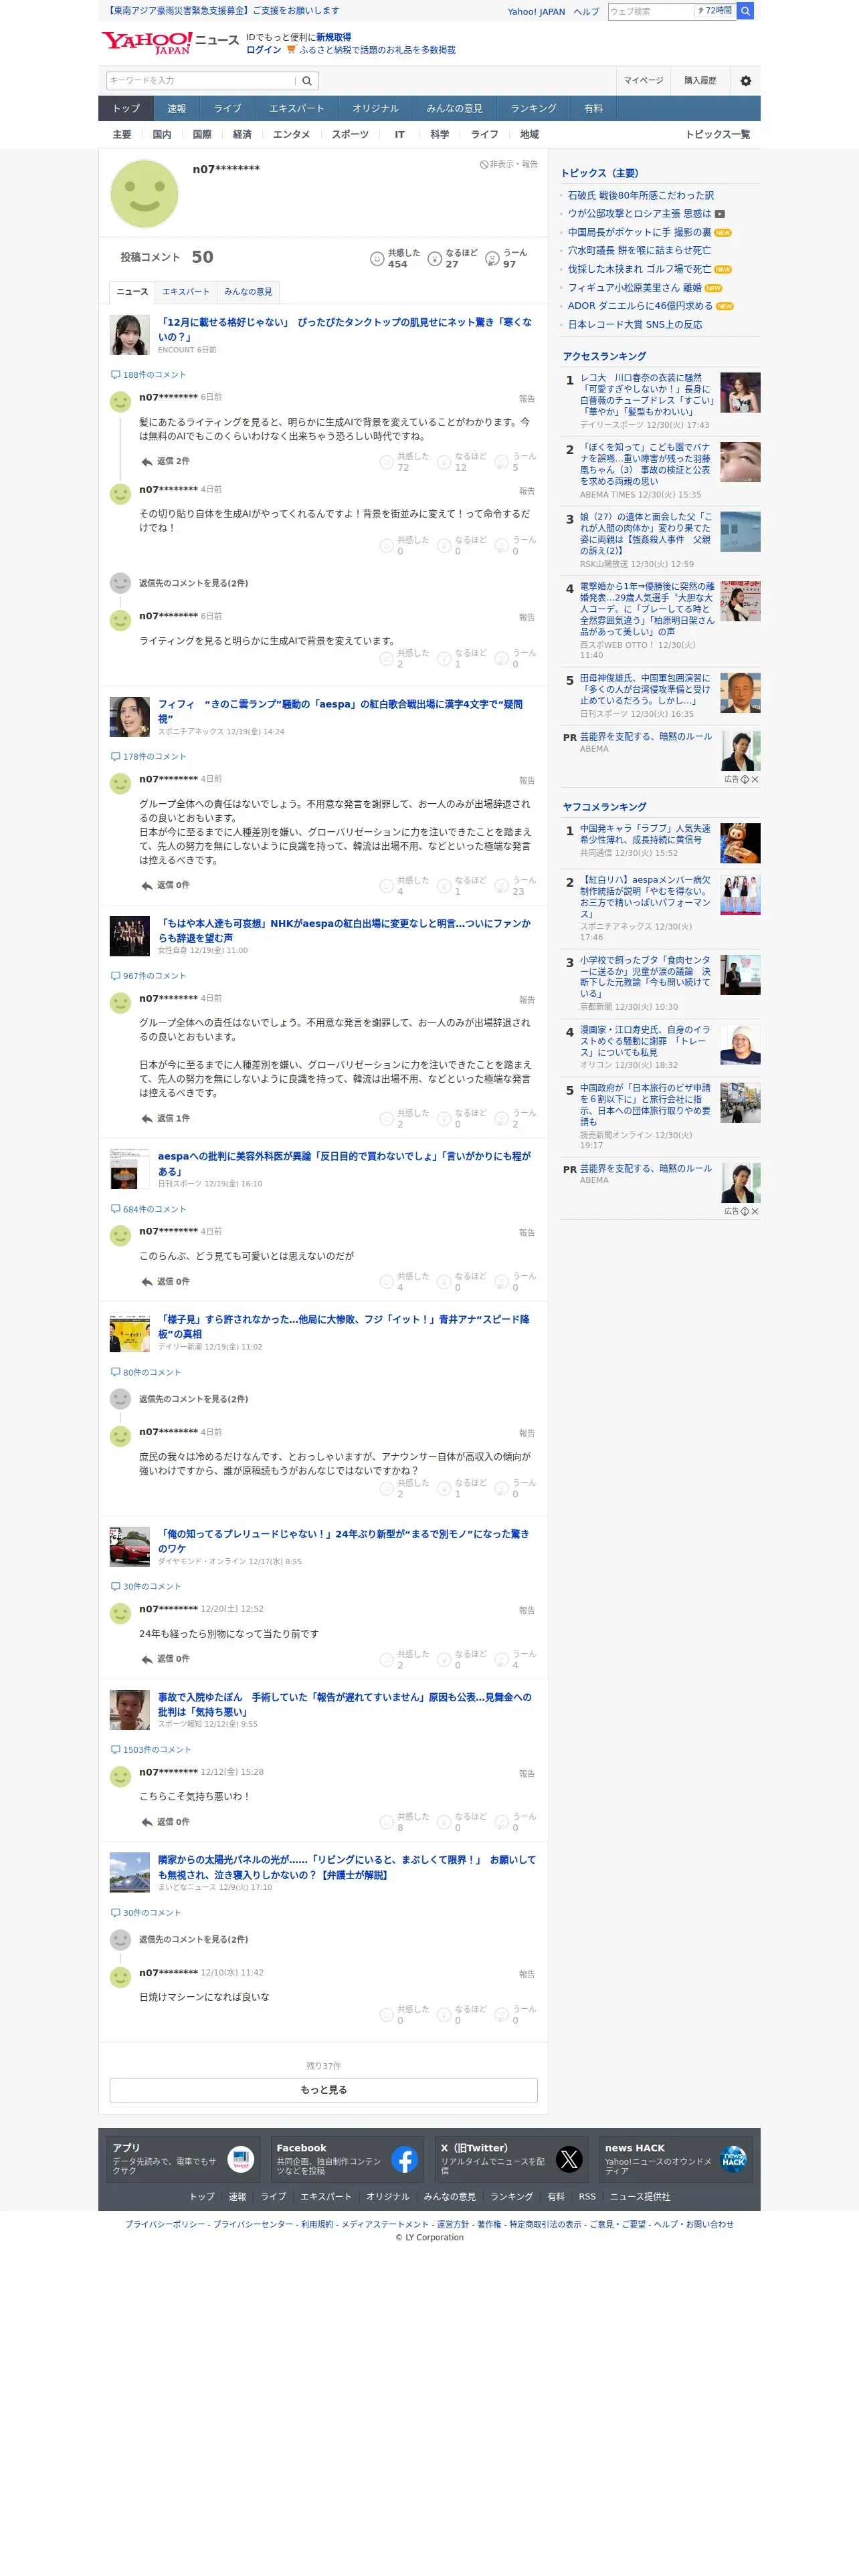The image size is (859, 2576).
Task: Click the Yahoo! JAPAN ニュース logo
Action: [x=169, y=42]
